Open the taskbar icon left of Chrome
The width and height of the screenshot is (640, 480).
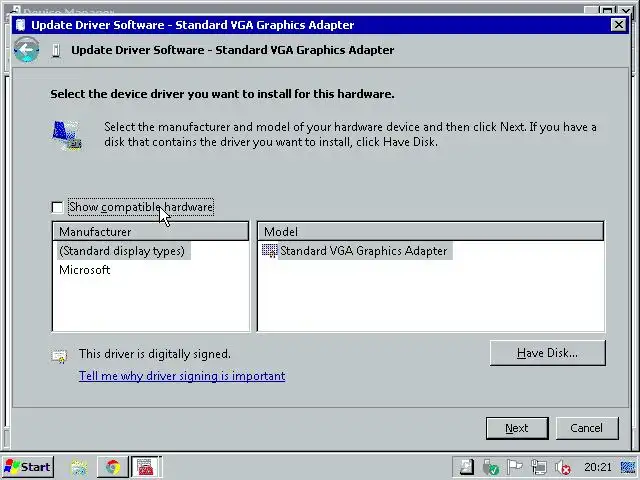[x=79, y=467]
